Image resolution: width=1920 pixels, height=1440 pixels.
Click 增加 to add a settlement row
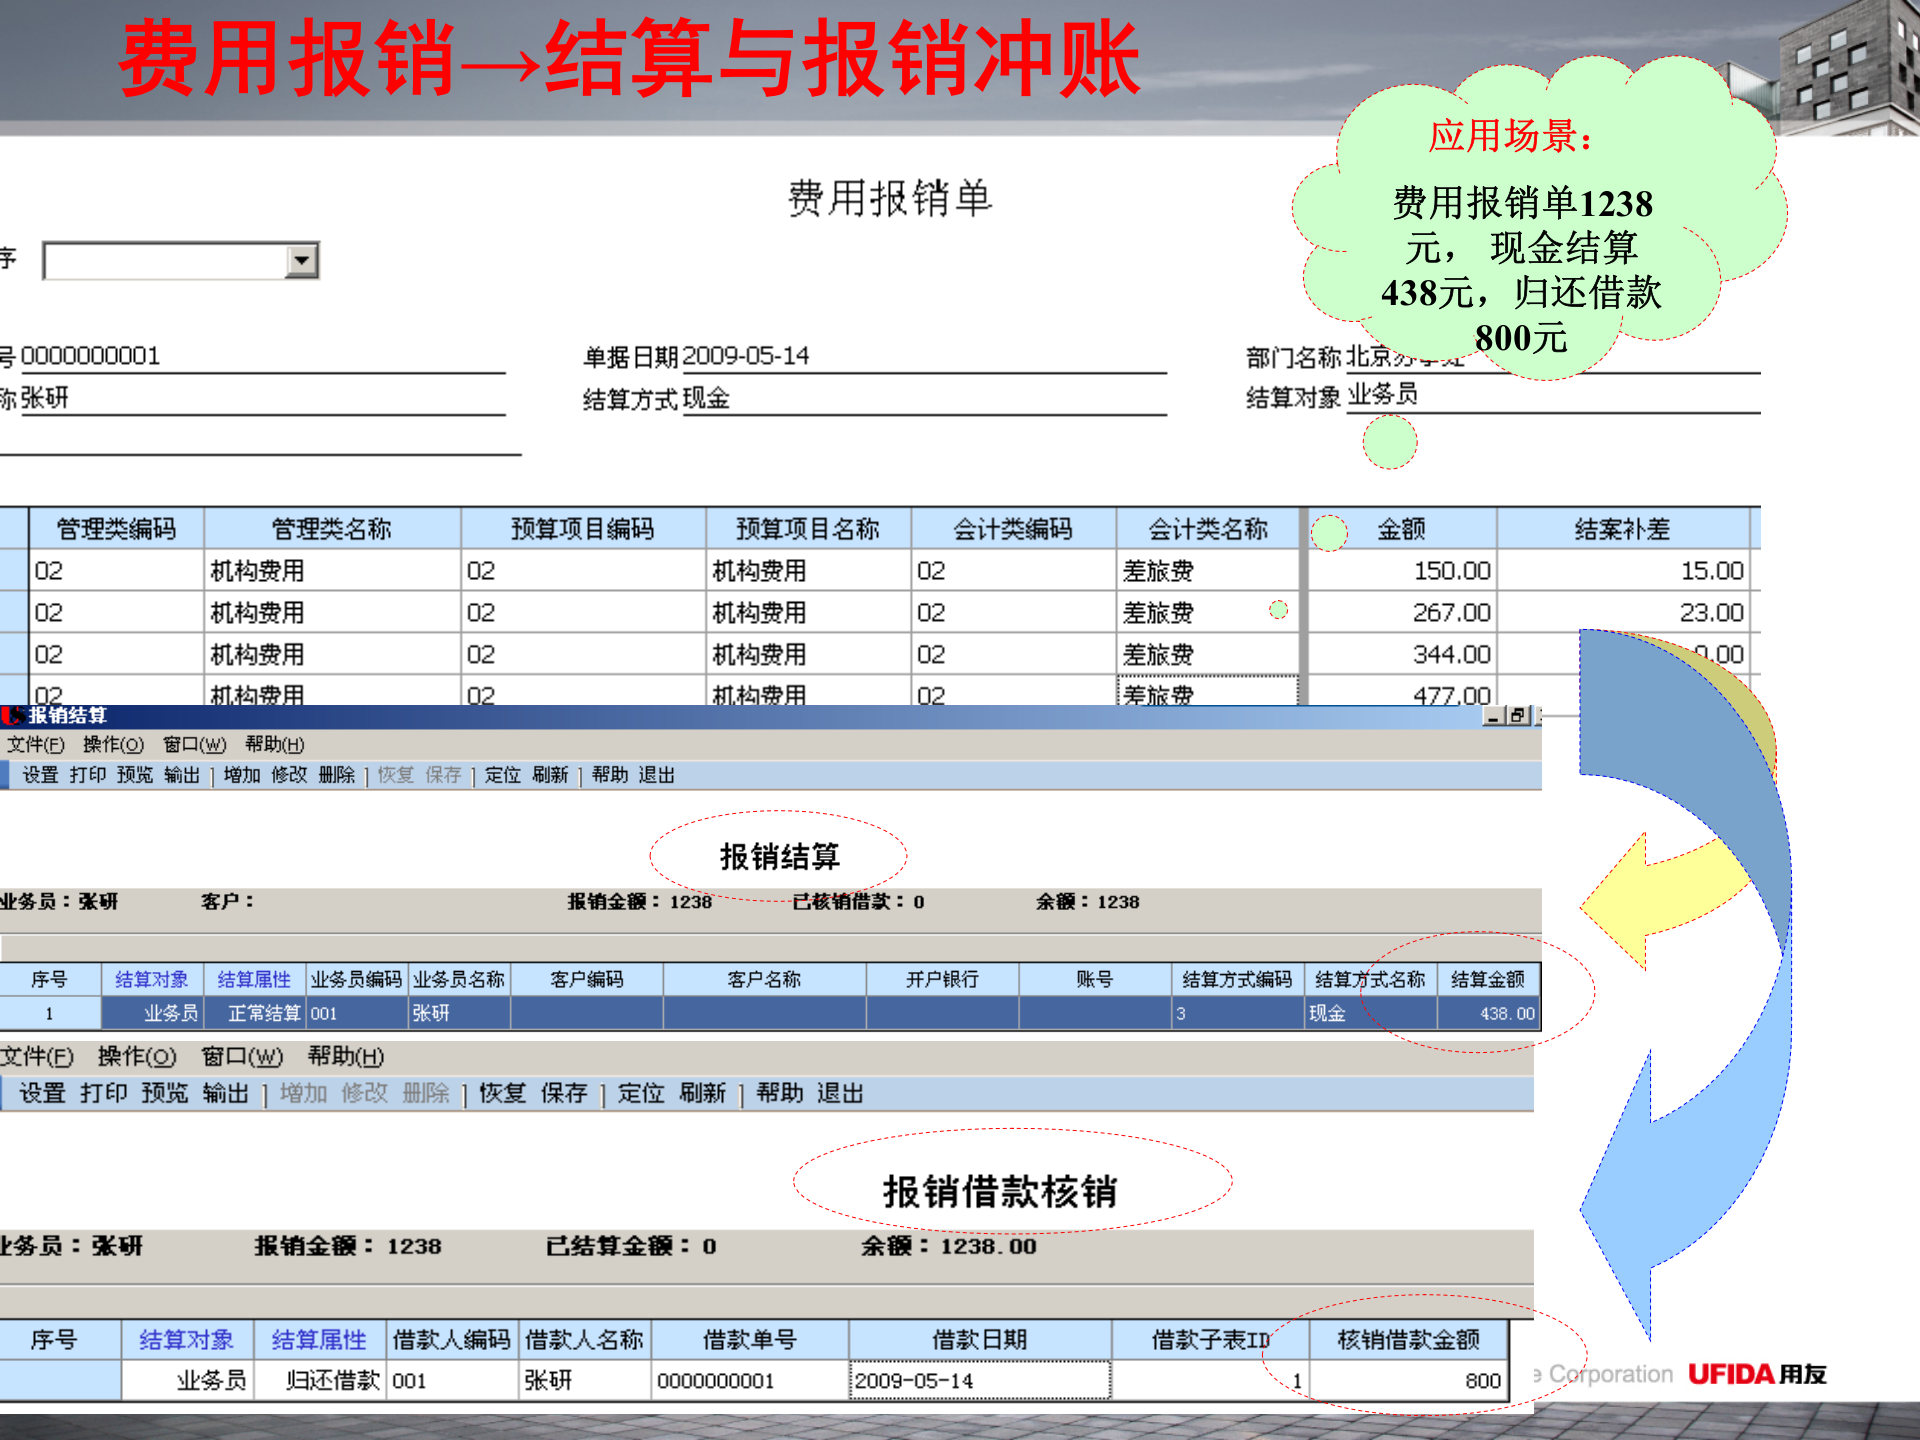240,775
